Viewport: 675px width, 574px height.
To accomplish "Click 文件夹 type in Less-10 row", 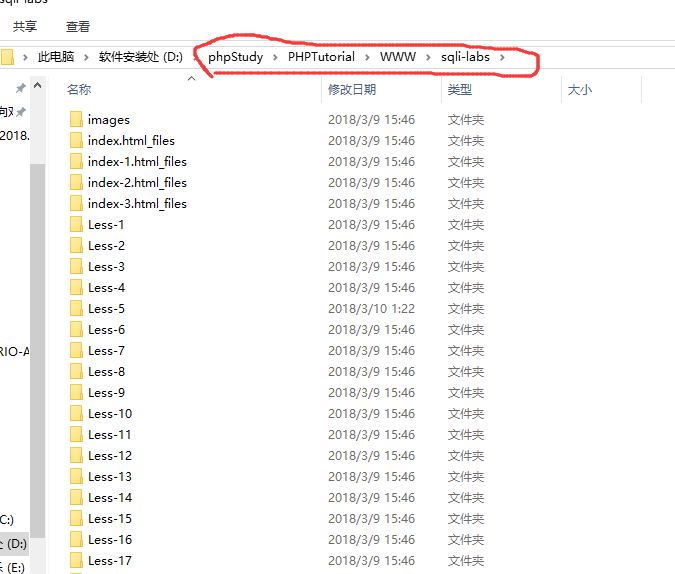I will point(466,414).
